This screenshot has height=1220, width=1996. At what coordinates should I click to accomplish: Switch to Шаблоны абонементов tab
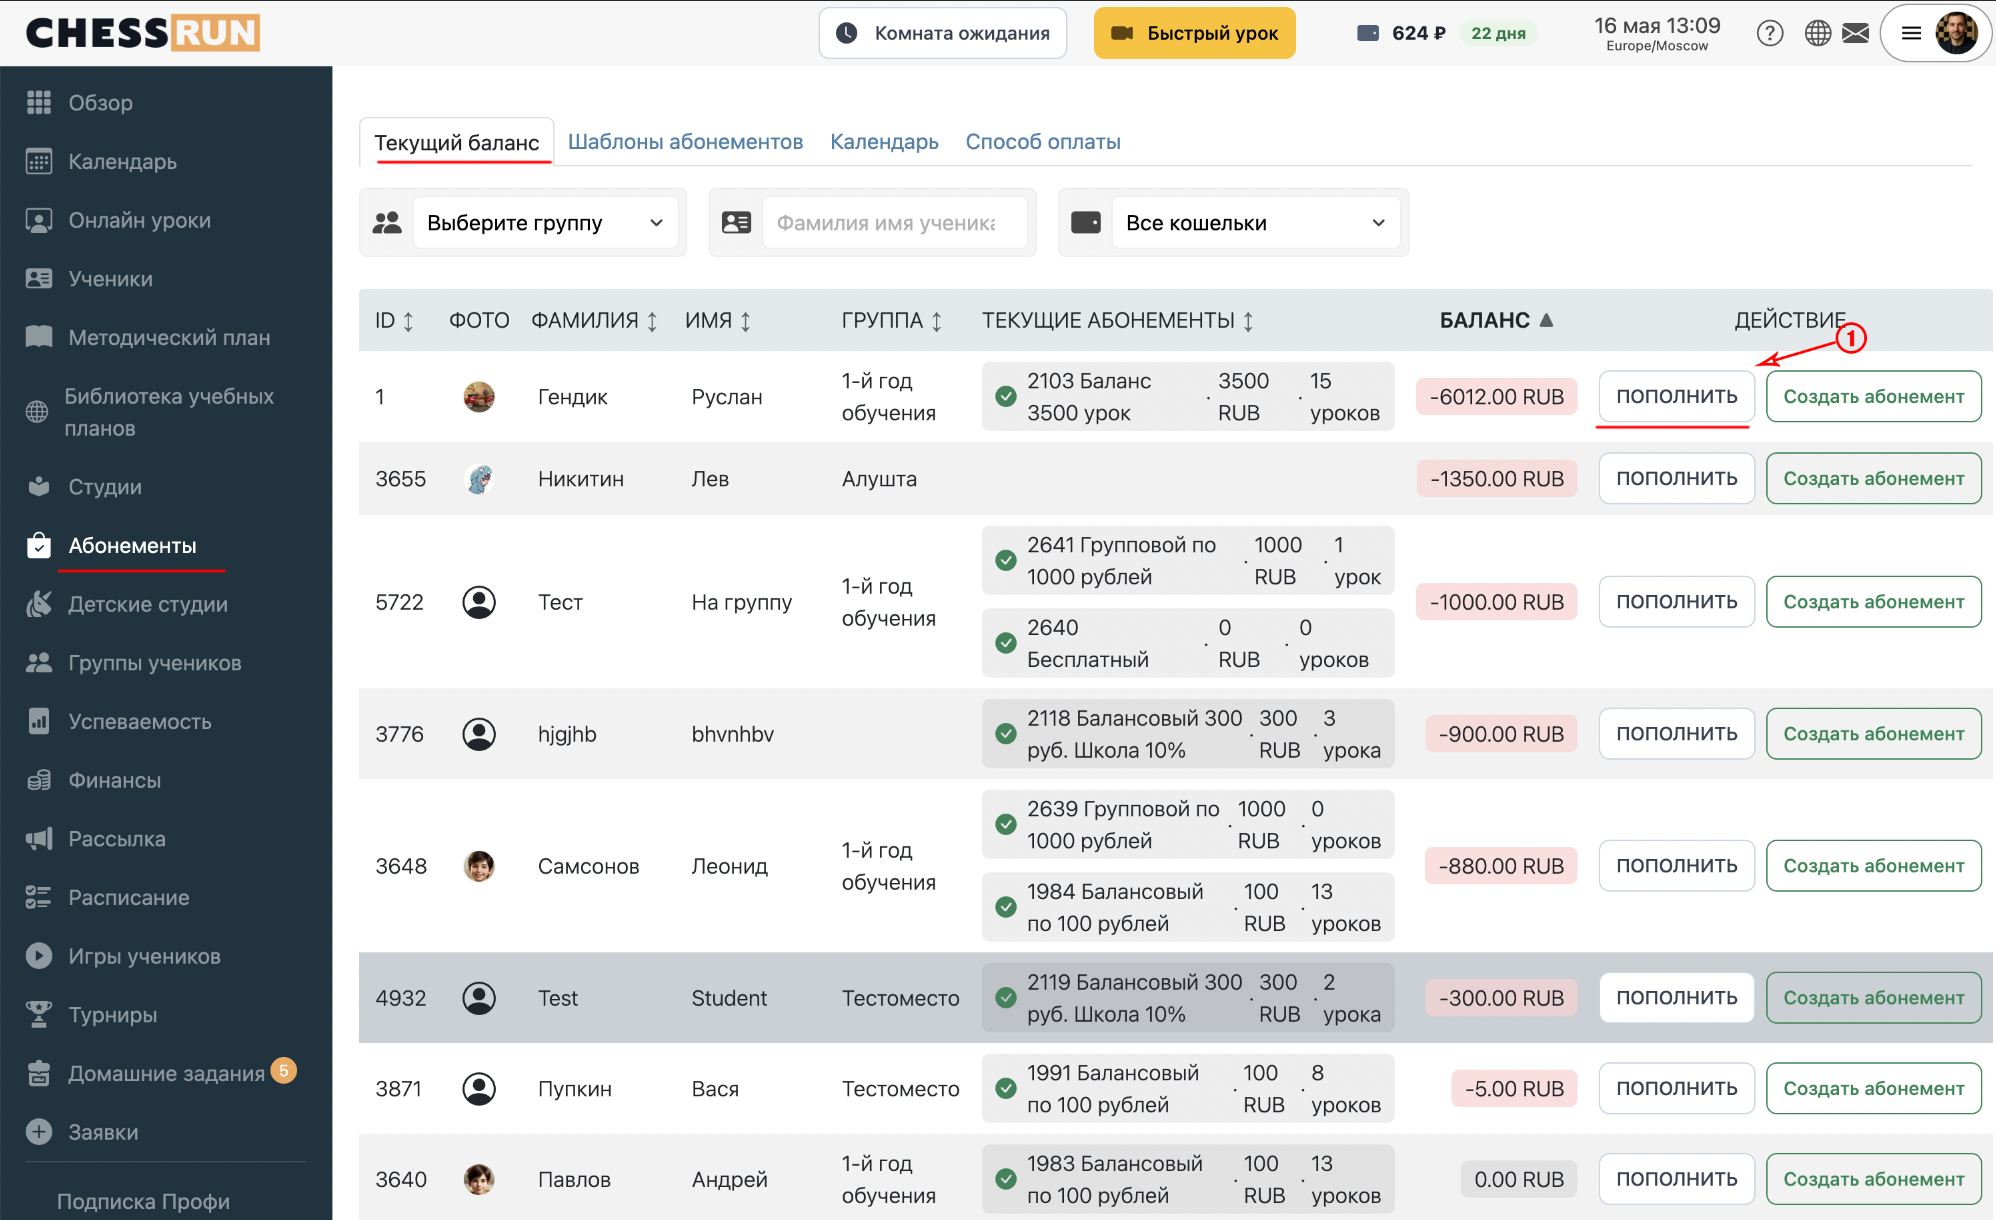click(685, 142)
